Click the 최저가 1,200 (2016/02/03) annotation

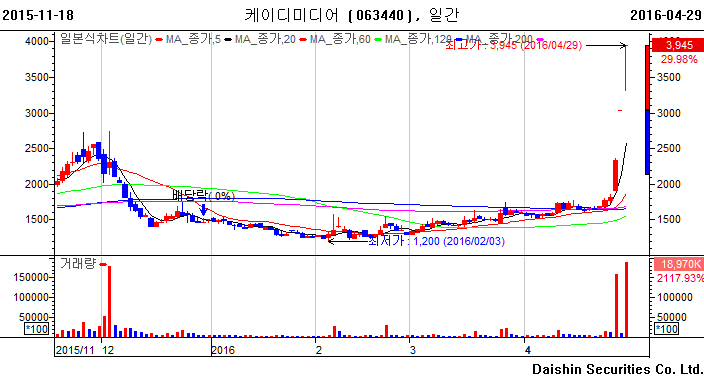click(x=436, y=241)
